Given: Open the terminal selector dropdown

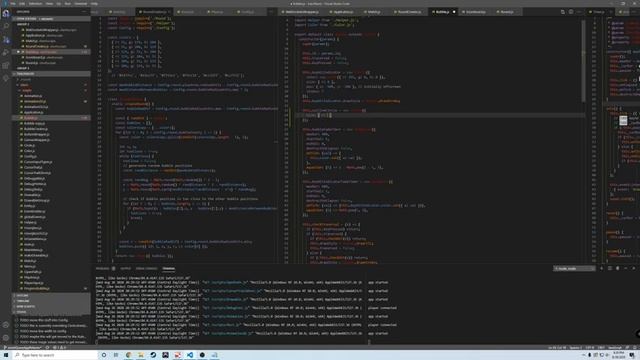Looking at the screenshot, I should click(574, 269).
